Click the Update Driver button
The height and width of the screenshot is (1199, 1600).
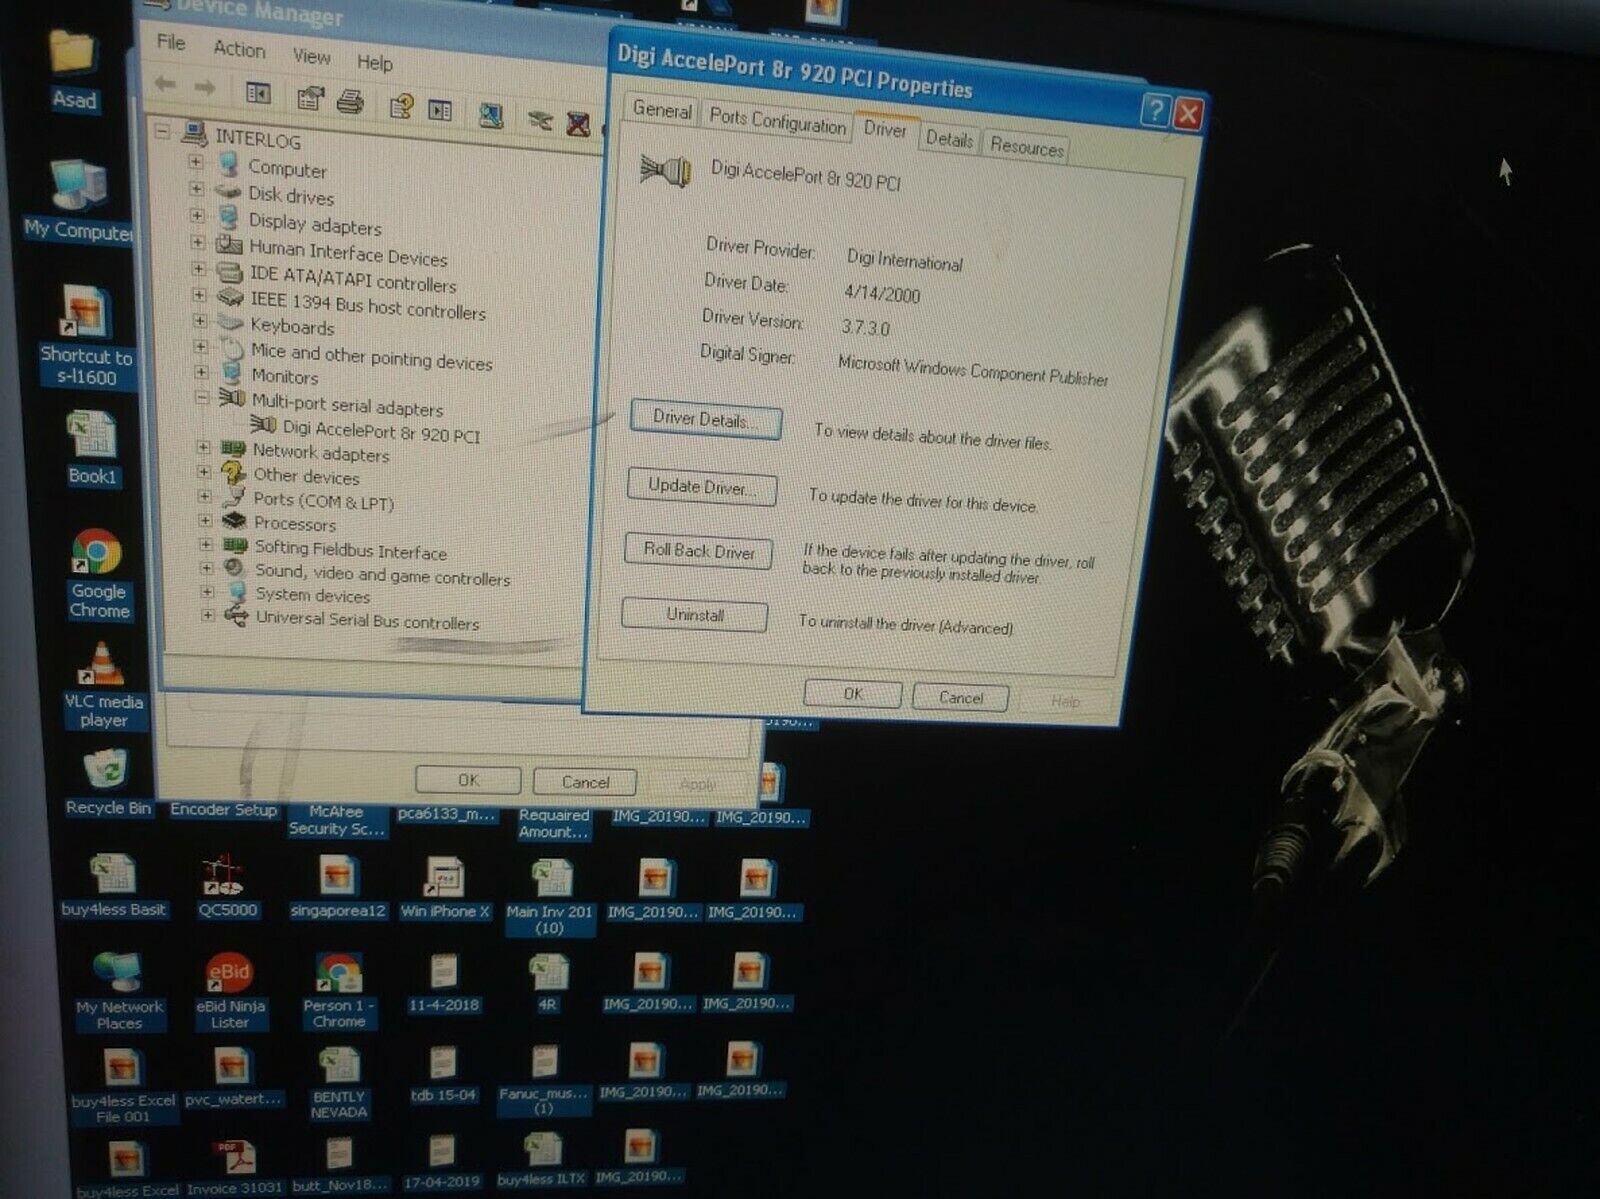pos(702,487)
